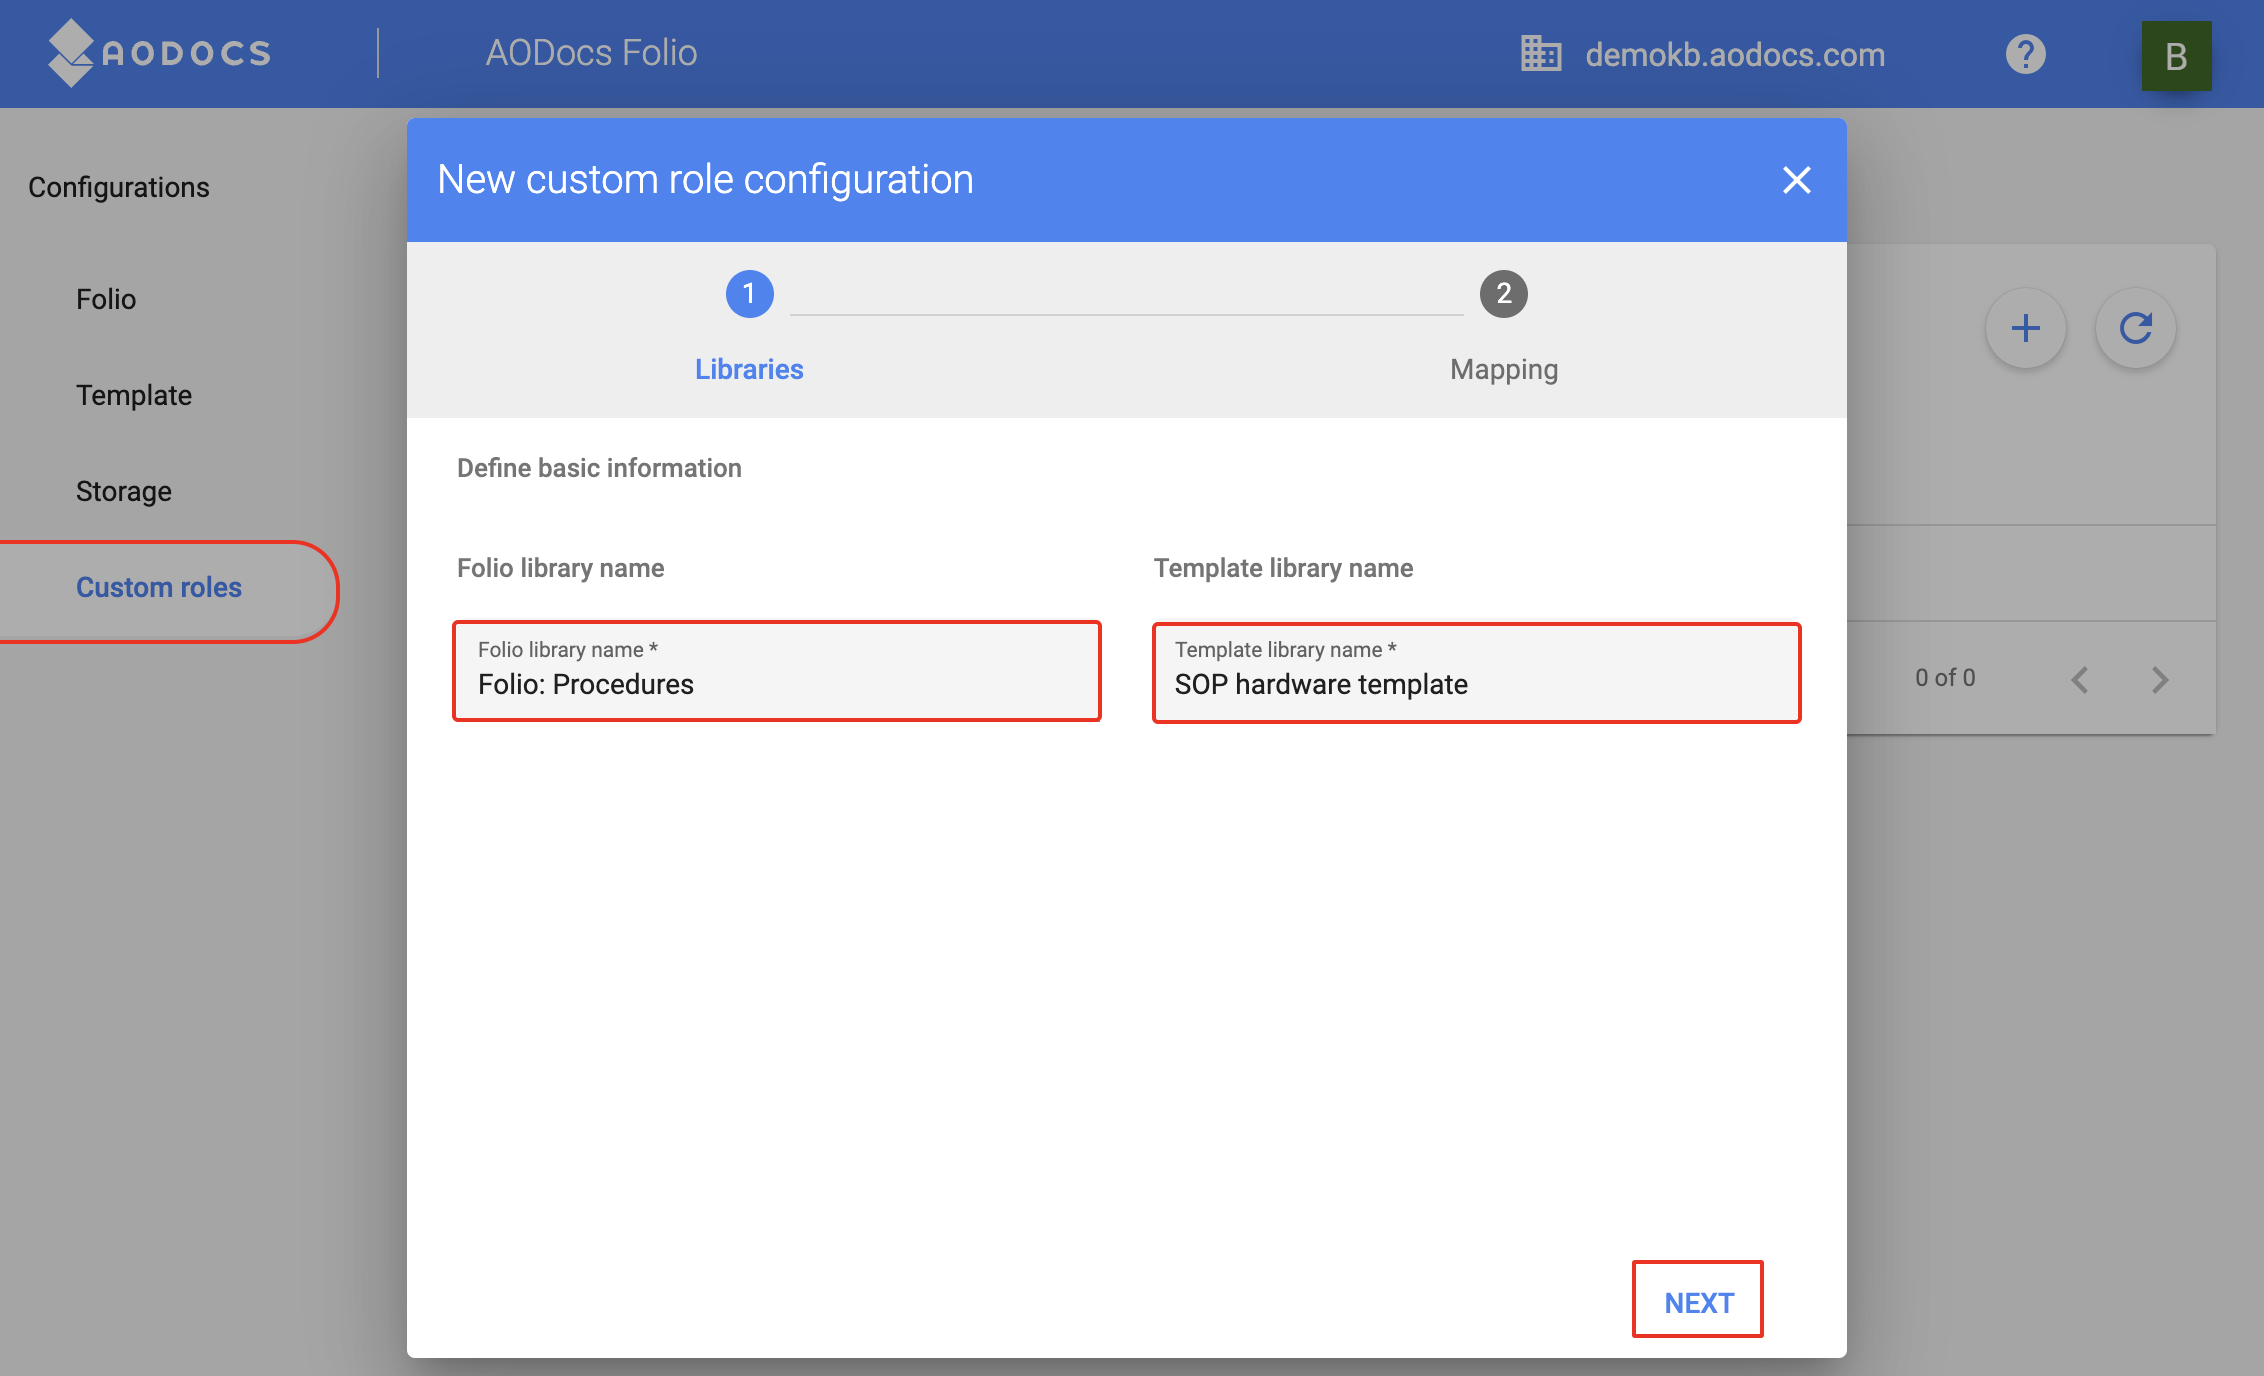Click demokb.aodocs.com domain text
The height and width of the screenshot is (1376, 2264).
tap(1735, 54)
